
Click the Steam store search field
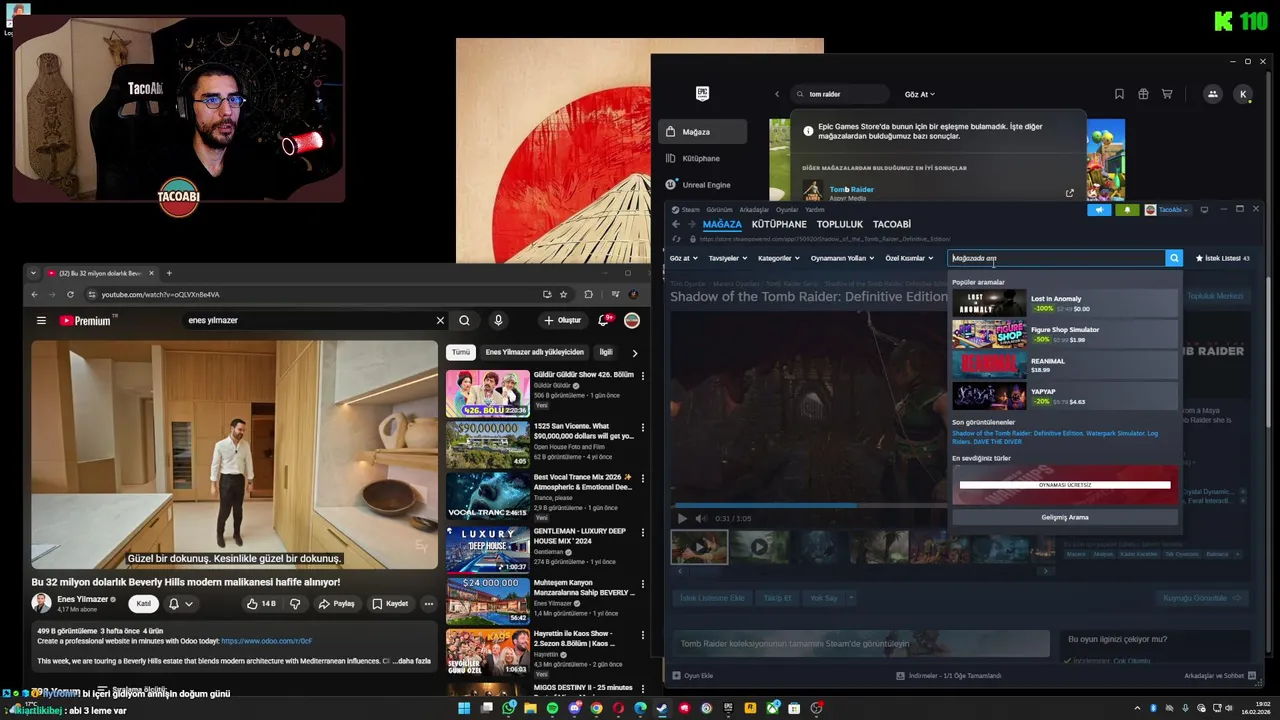click(1056, 258)
